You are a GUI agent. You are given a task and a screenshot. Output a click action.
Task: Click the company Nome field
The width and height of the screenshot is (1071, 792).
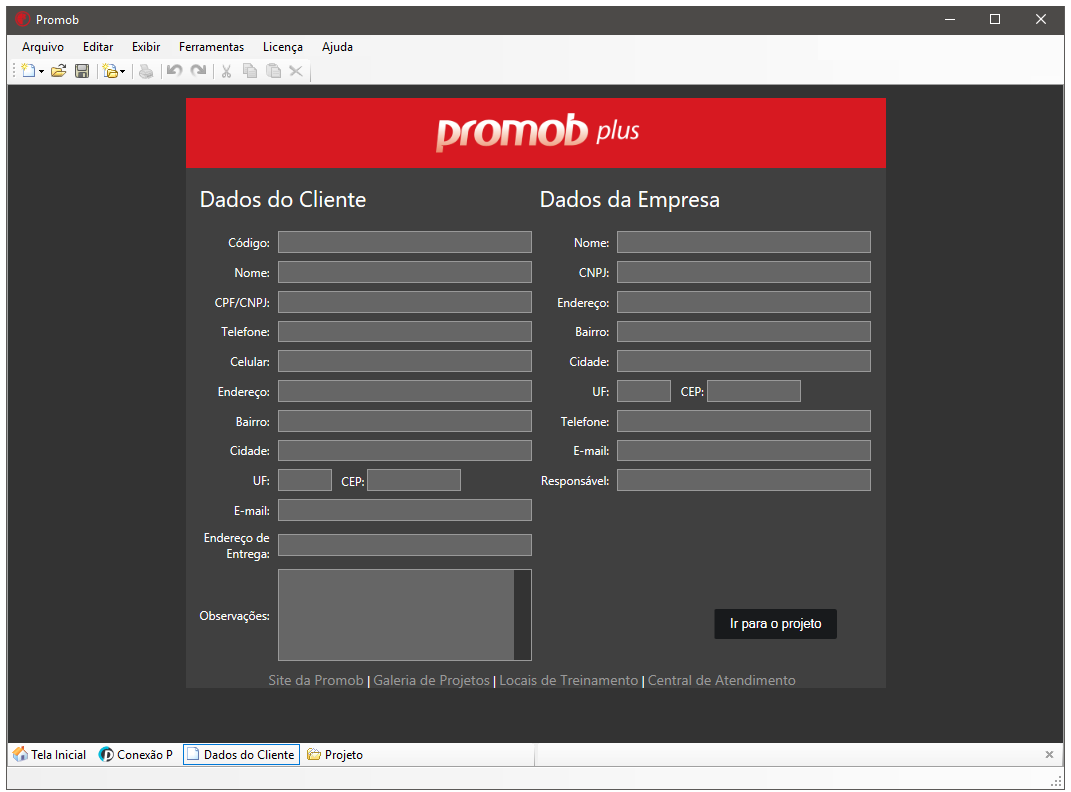[x=744, y=242]
